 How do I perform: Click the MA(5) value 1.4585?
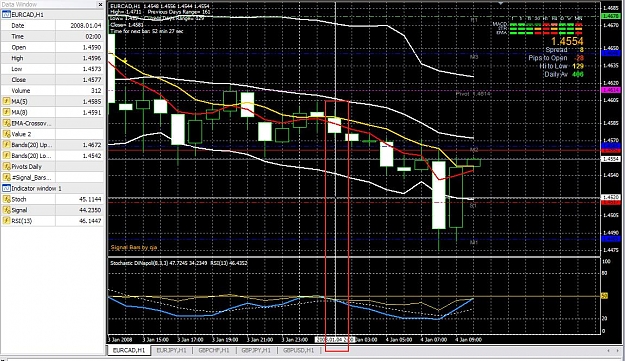92,102
